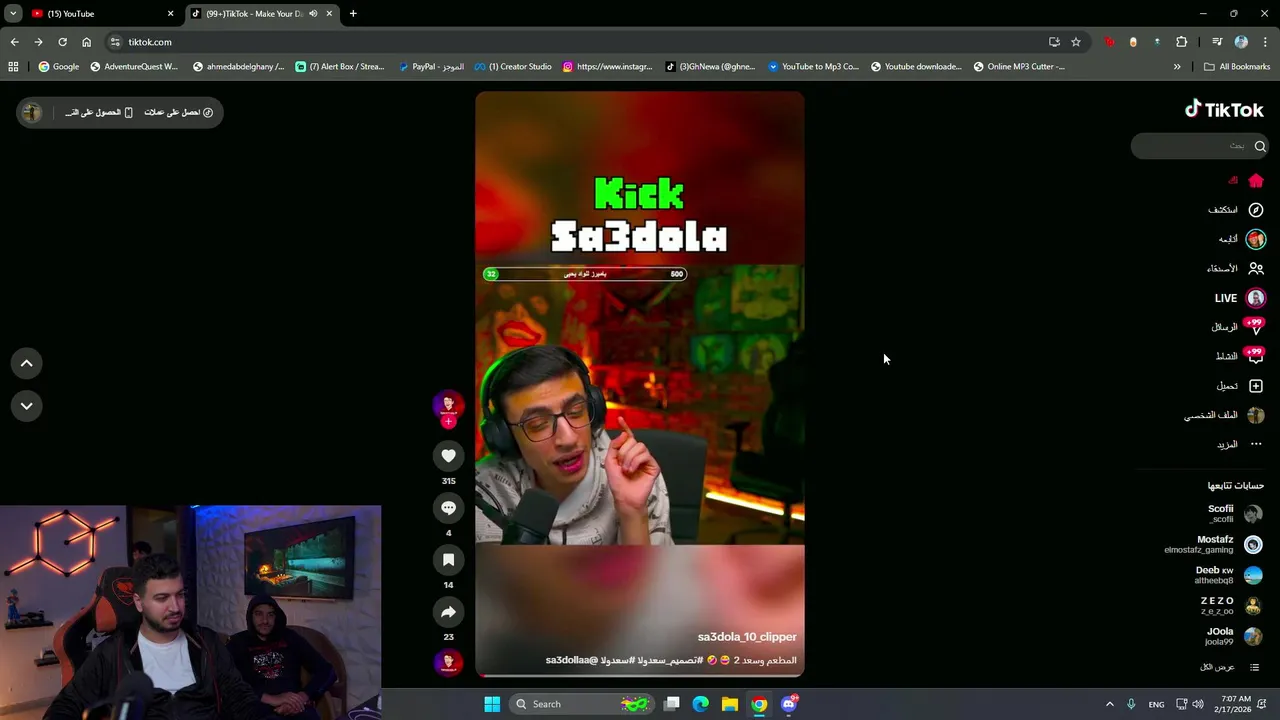Screen dimensions: 1280x720
Task: Expand See all followed accounts
Action: pyautogui.click(x=1230, y=667)
